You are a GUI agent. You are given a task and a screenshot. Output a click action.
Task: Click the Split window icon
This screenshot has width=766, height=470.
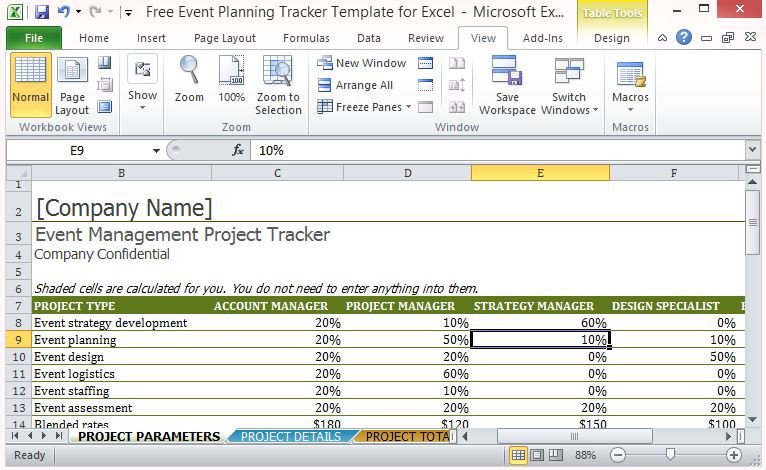tap(426, 63)
